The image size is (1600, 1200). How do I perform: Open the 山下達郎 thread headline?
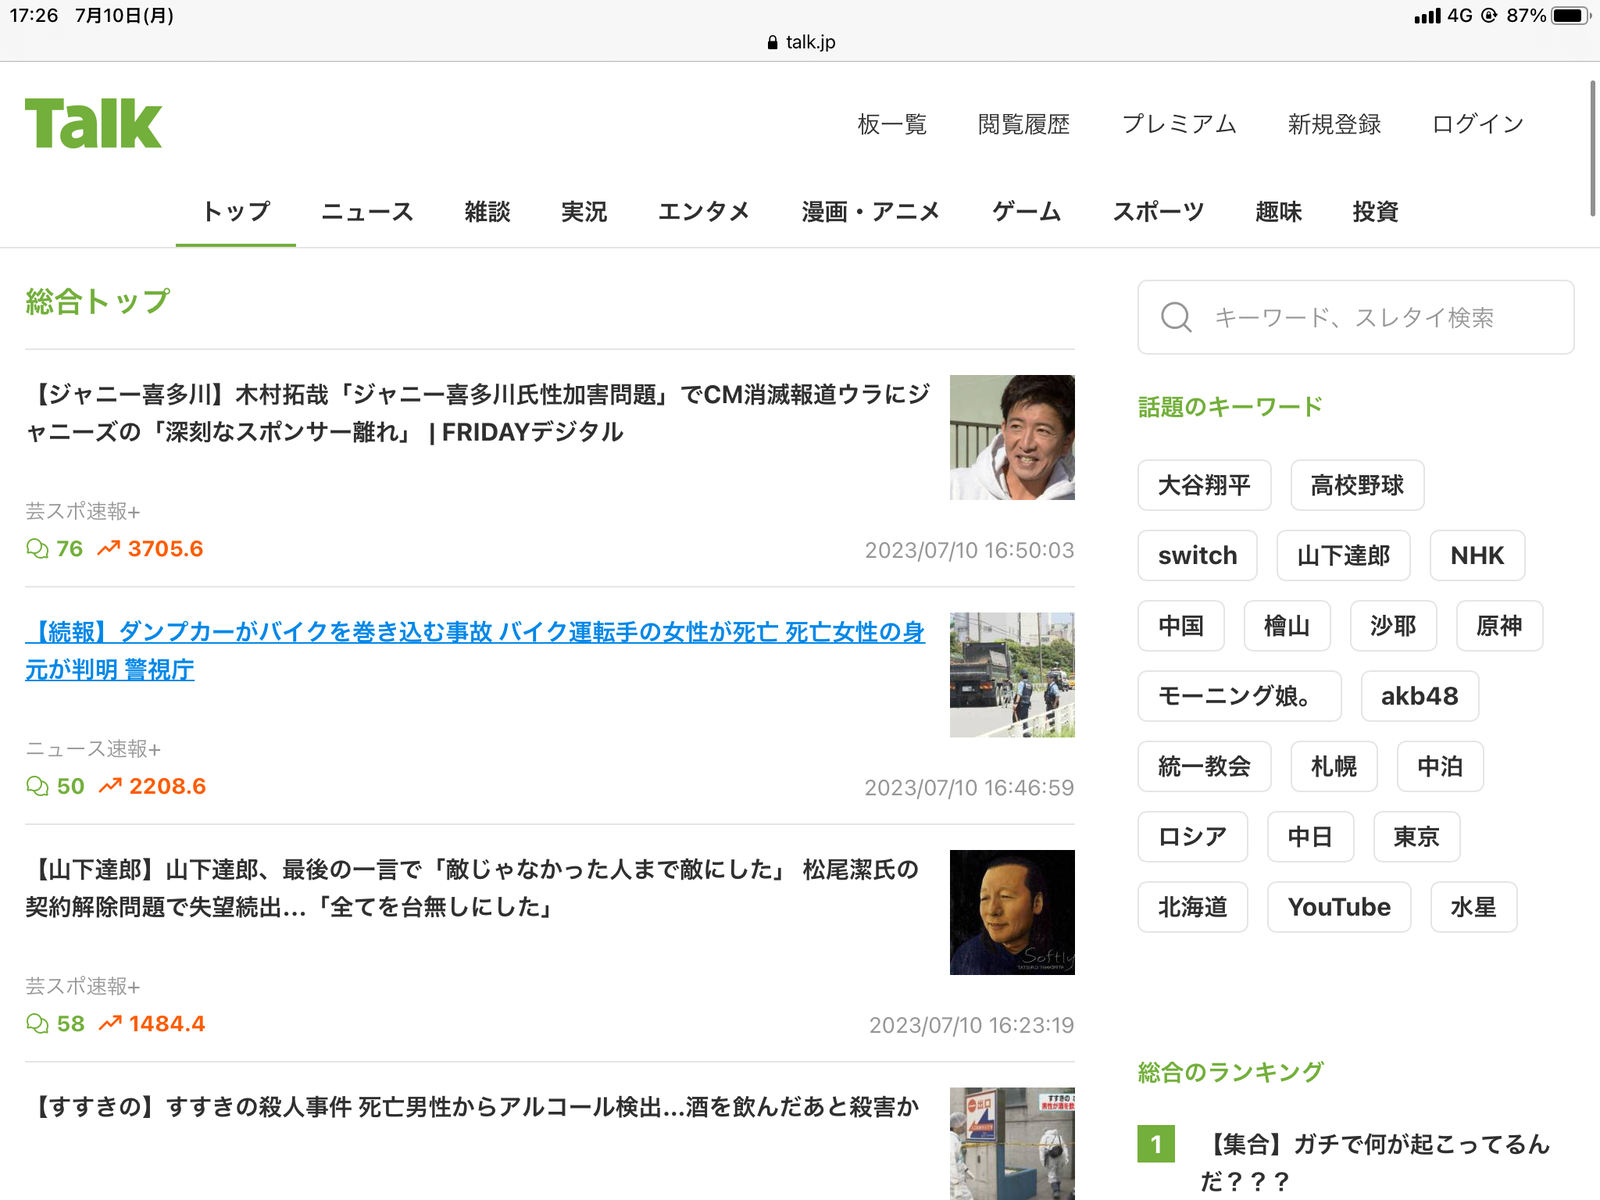click(472, 888)
